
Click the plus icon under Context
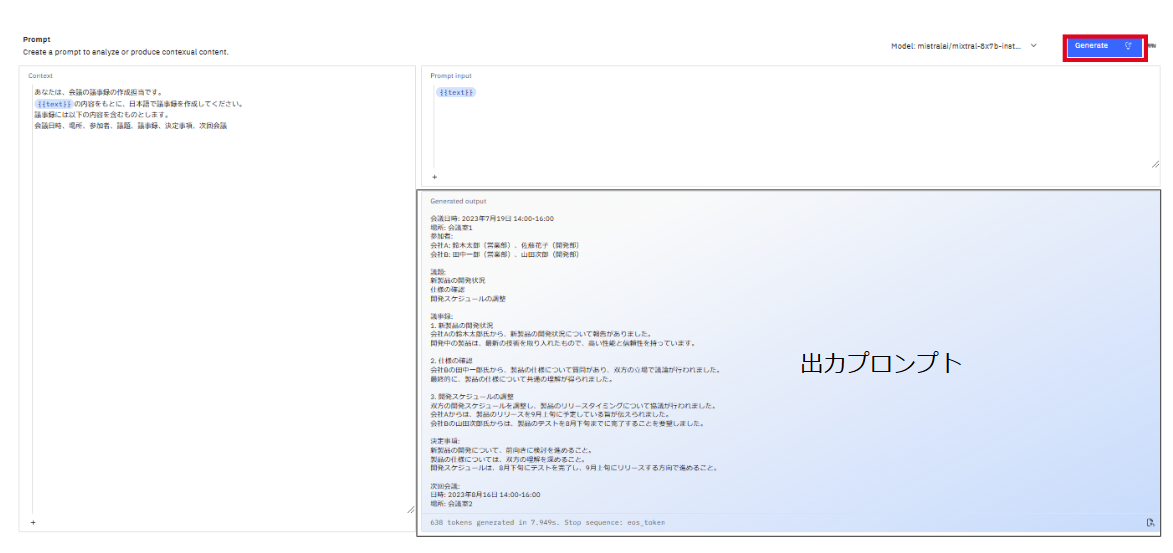[33, 522]
